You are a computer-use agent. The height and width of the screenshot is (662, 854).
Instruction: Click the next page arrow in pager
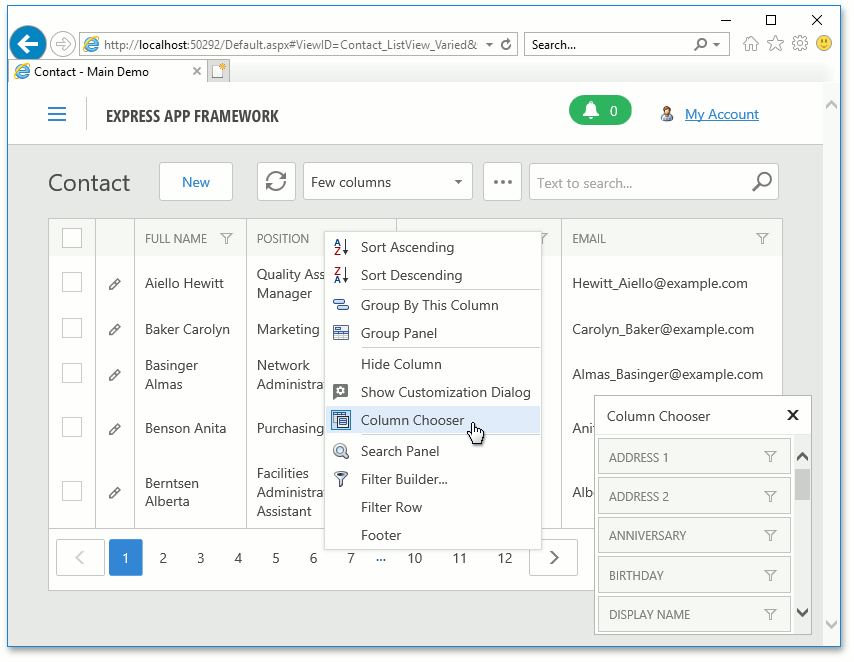coord(553,557)
